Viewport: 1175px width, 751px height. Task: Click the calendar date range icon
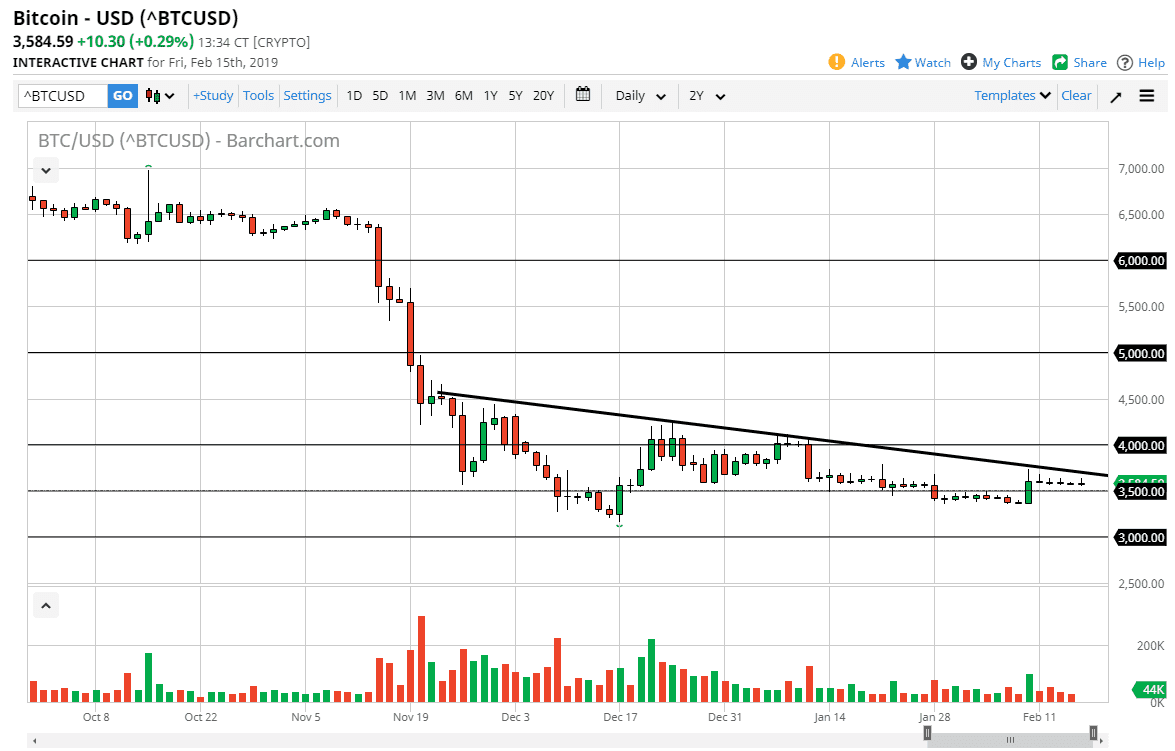[x=583, y=95]
